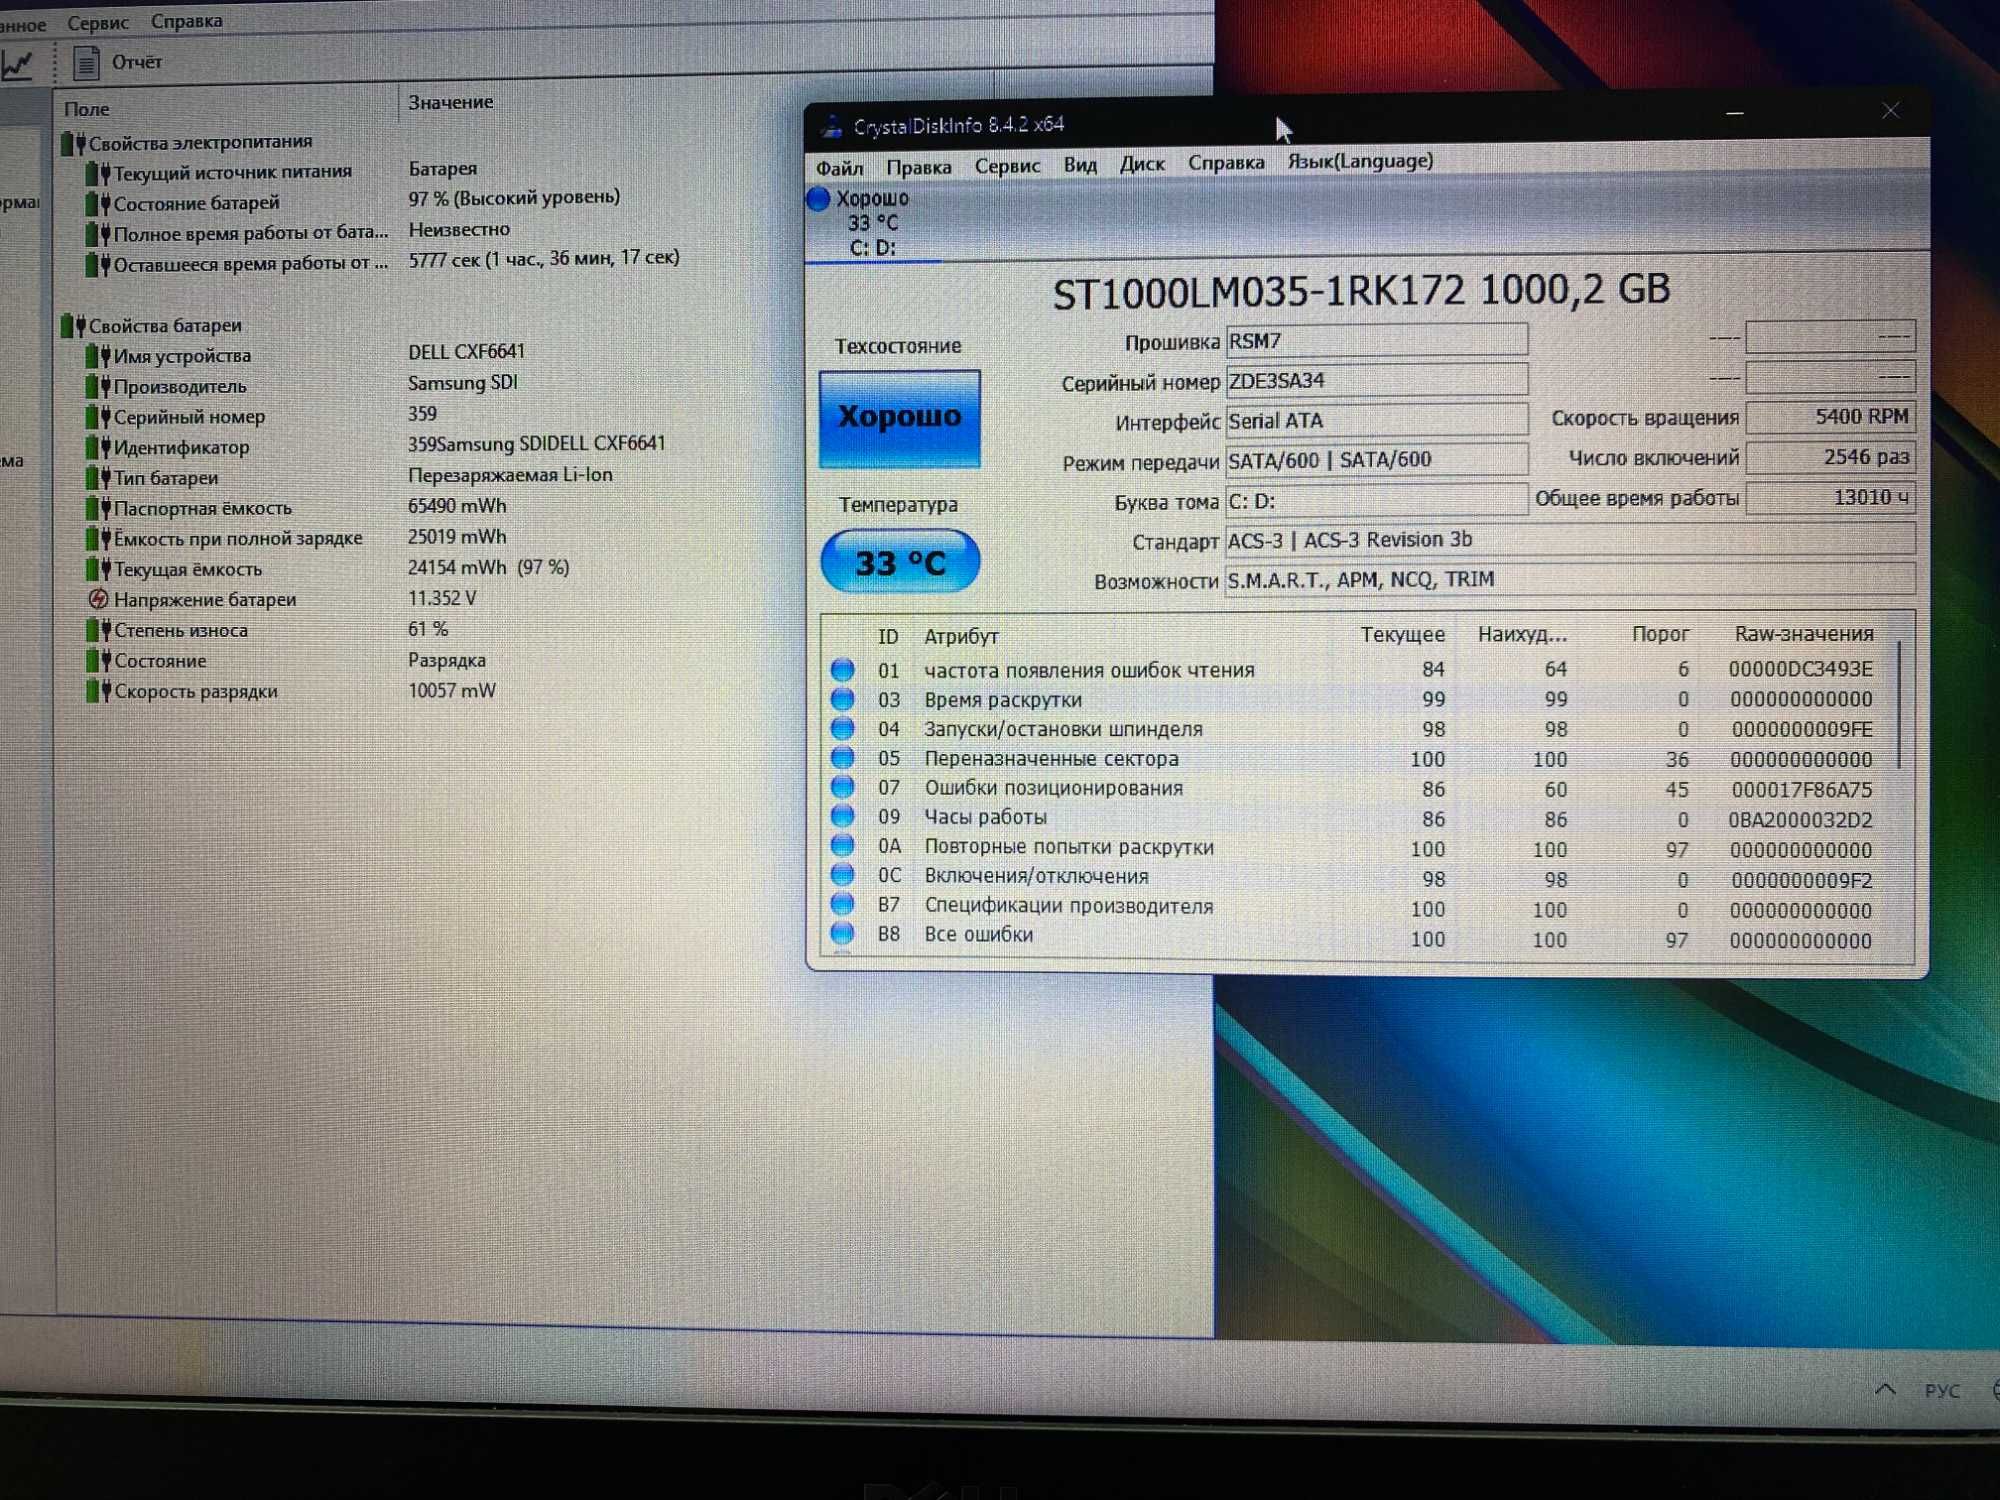The image size is (2000, 1500).
Task: Click status circle for attribute 04
Action: click(x=843, y=729)
